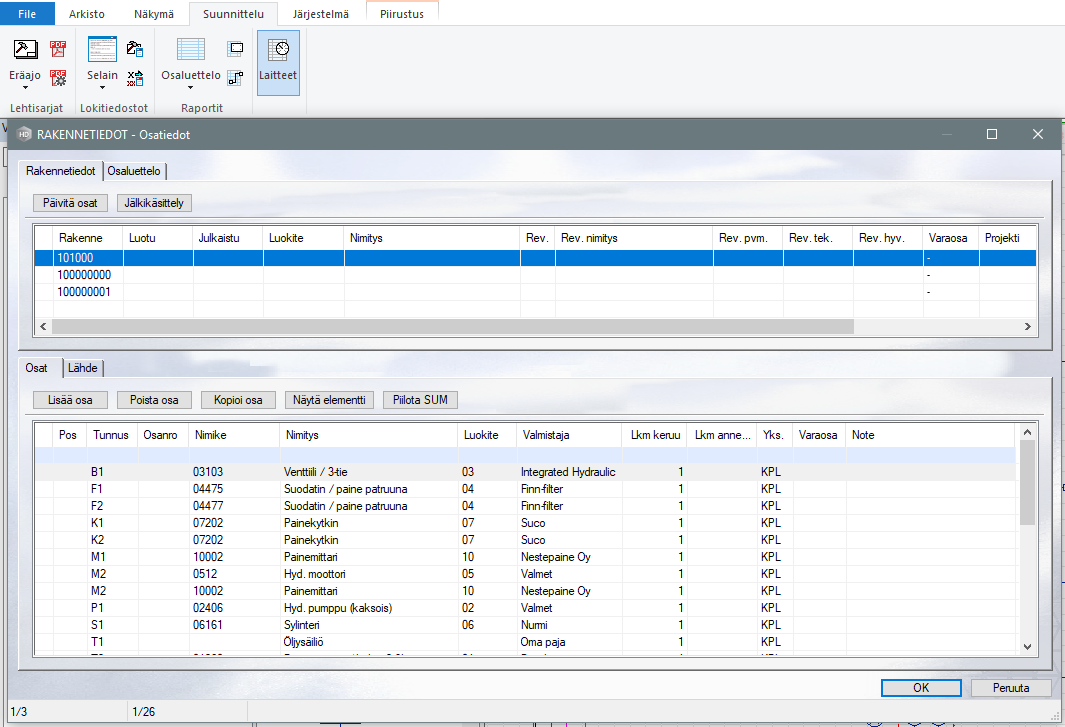Click the lower log file icon beside Selain
This screenshot has width=1065, height=727.
tap(135, 77)
